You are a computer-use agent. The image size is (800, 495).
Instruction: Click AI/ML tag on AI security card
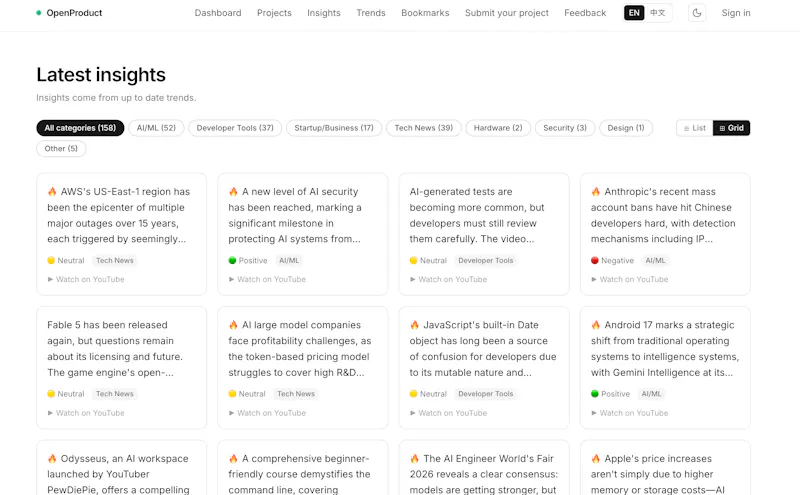289,261
